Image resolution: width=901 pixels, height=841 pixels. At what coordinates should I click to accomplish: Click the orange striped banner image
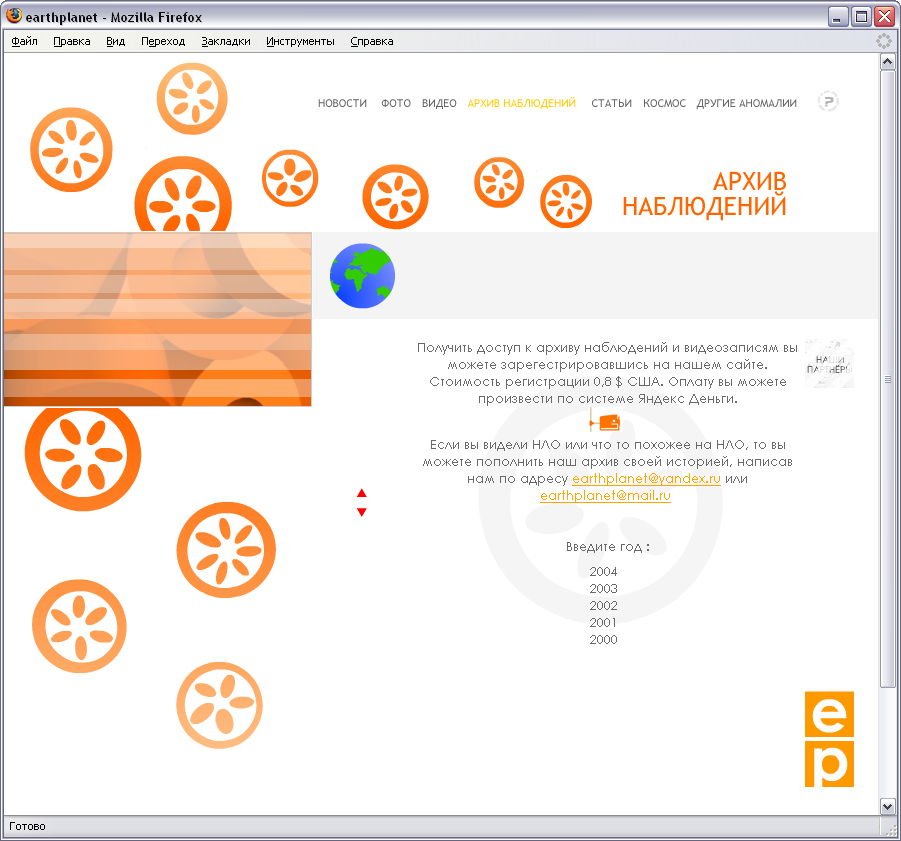(157, 319)
